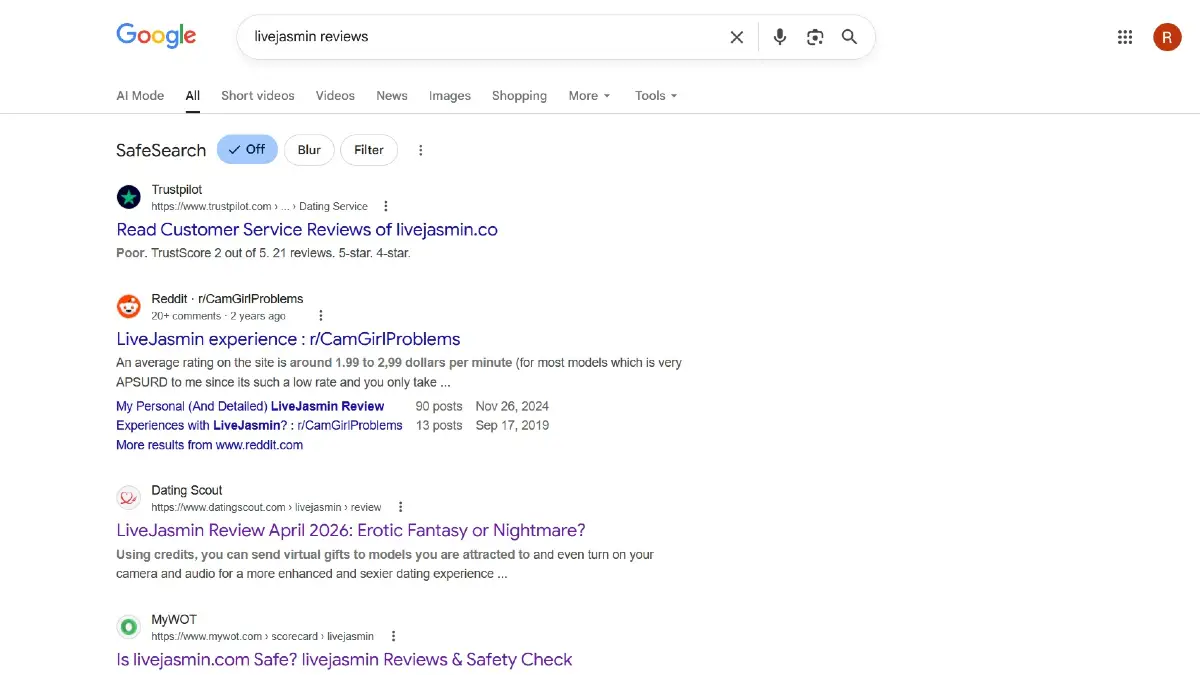
Task: Click the Google logo
Action: [156, 36]
